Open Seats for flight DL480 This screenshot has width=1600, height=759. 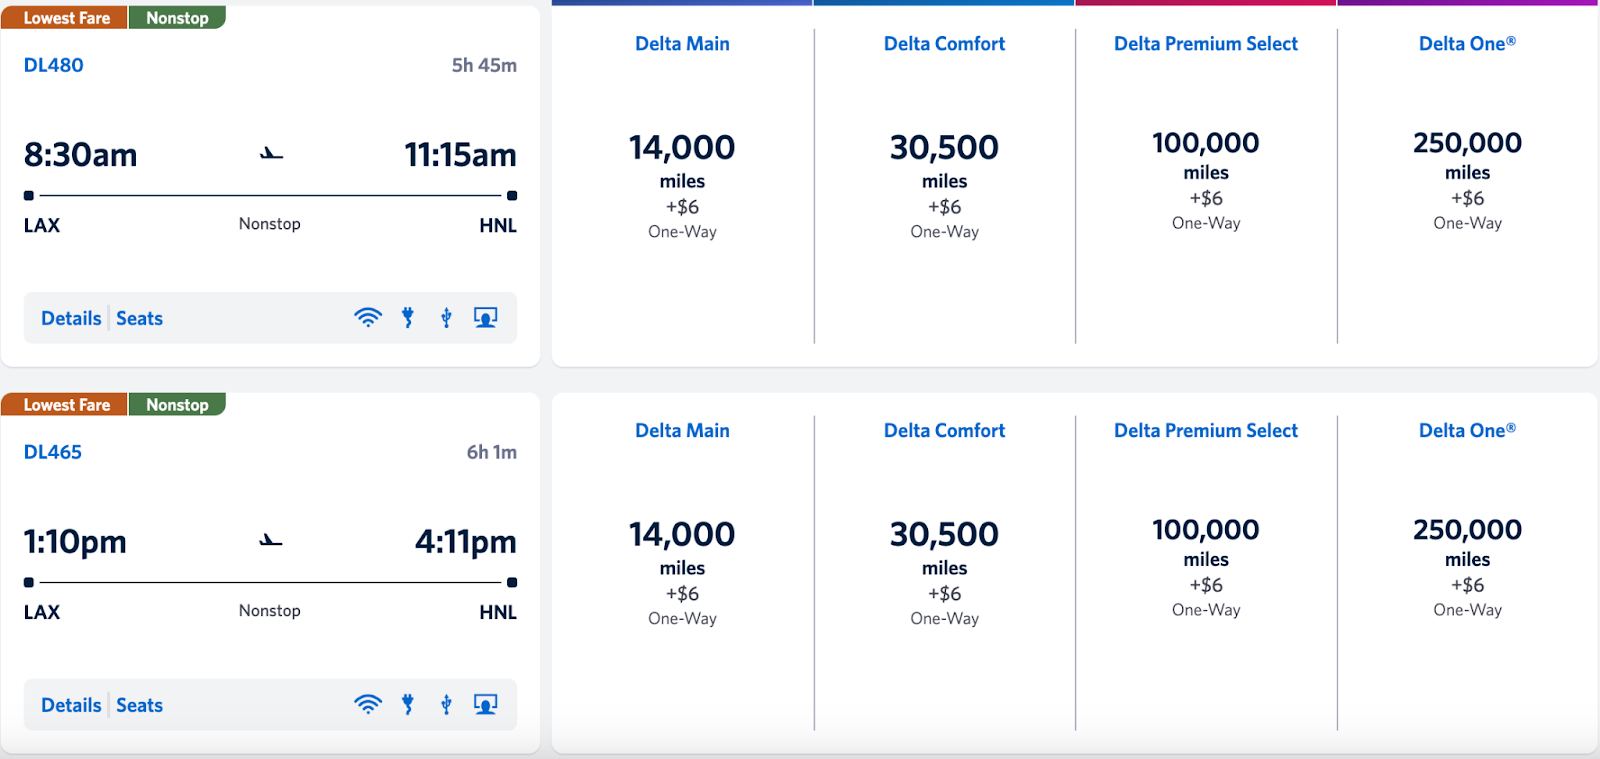click(x=139, y=318)
